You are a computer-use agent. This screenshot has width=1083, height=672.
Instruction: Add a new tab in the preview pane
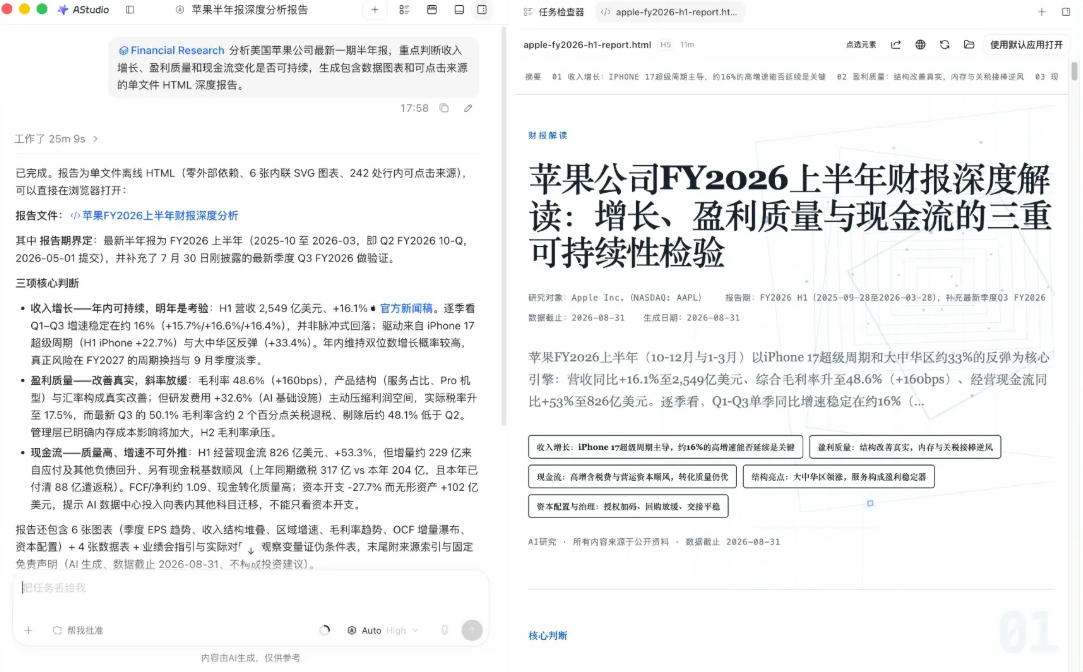pos(1042,12)
